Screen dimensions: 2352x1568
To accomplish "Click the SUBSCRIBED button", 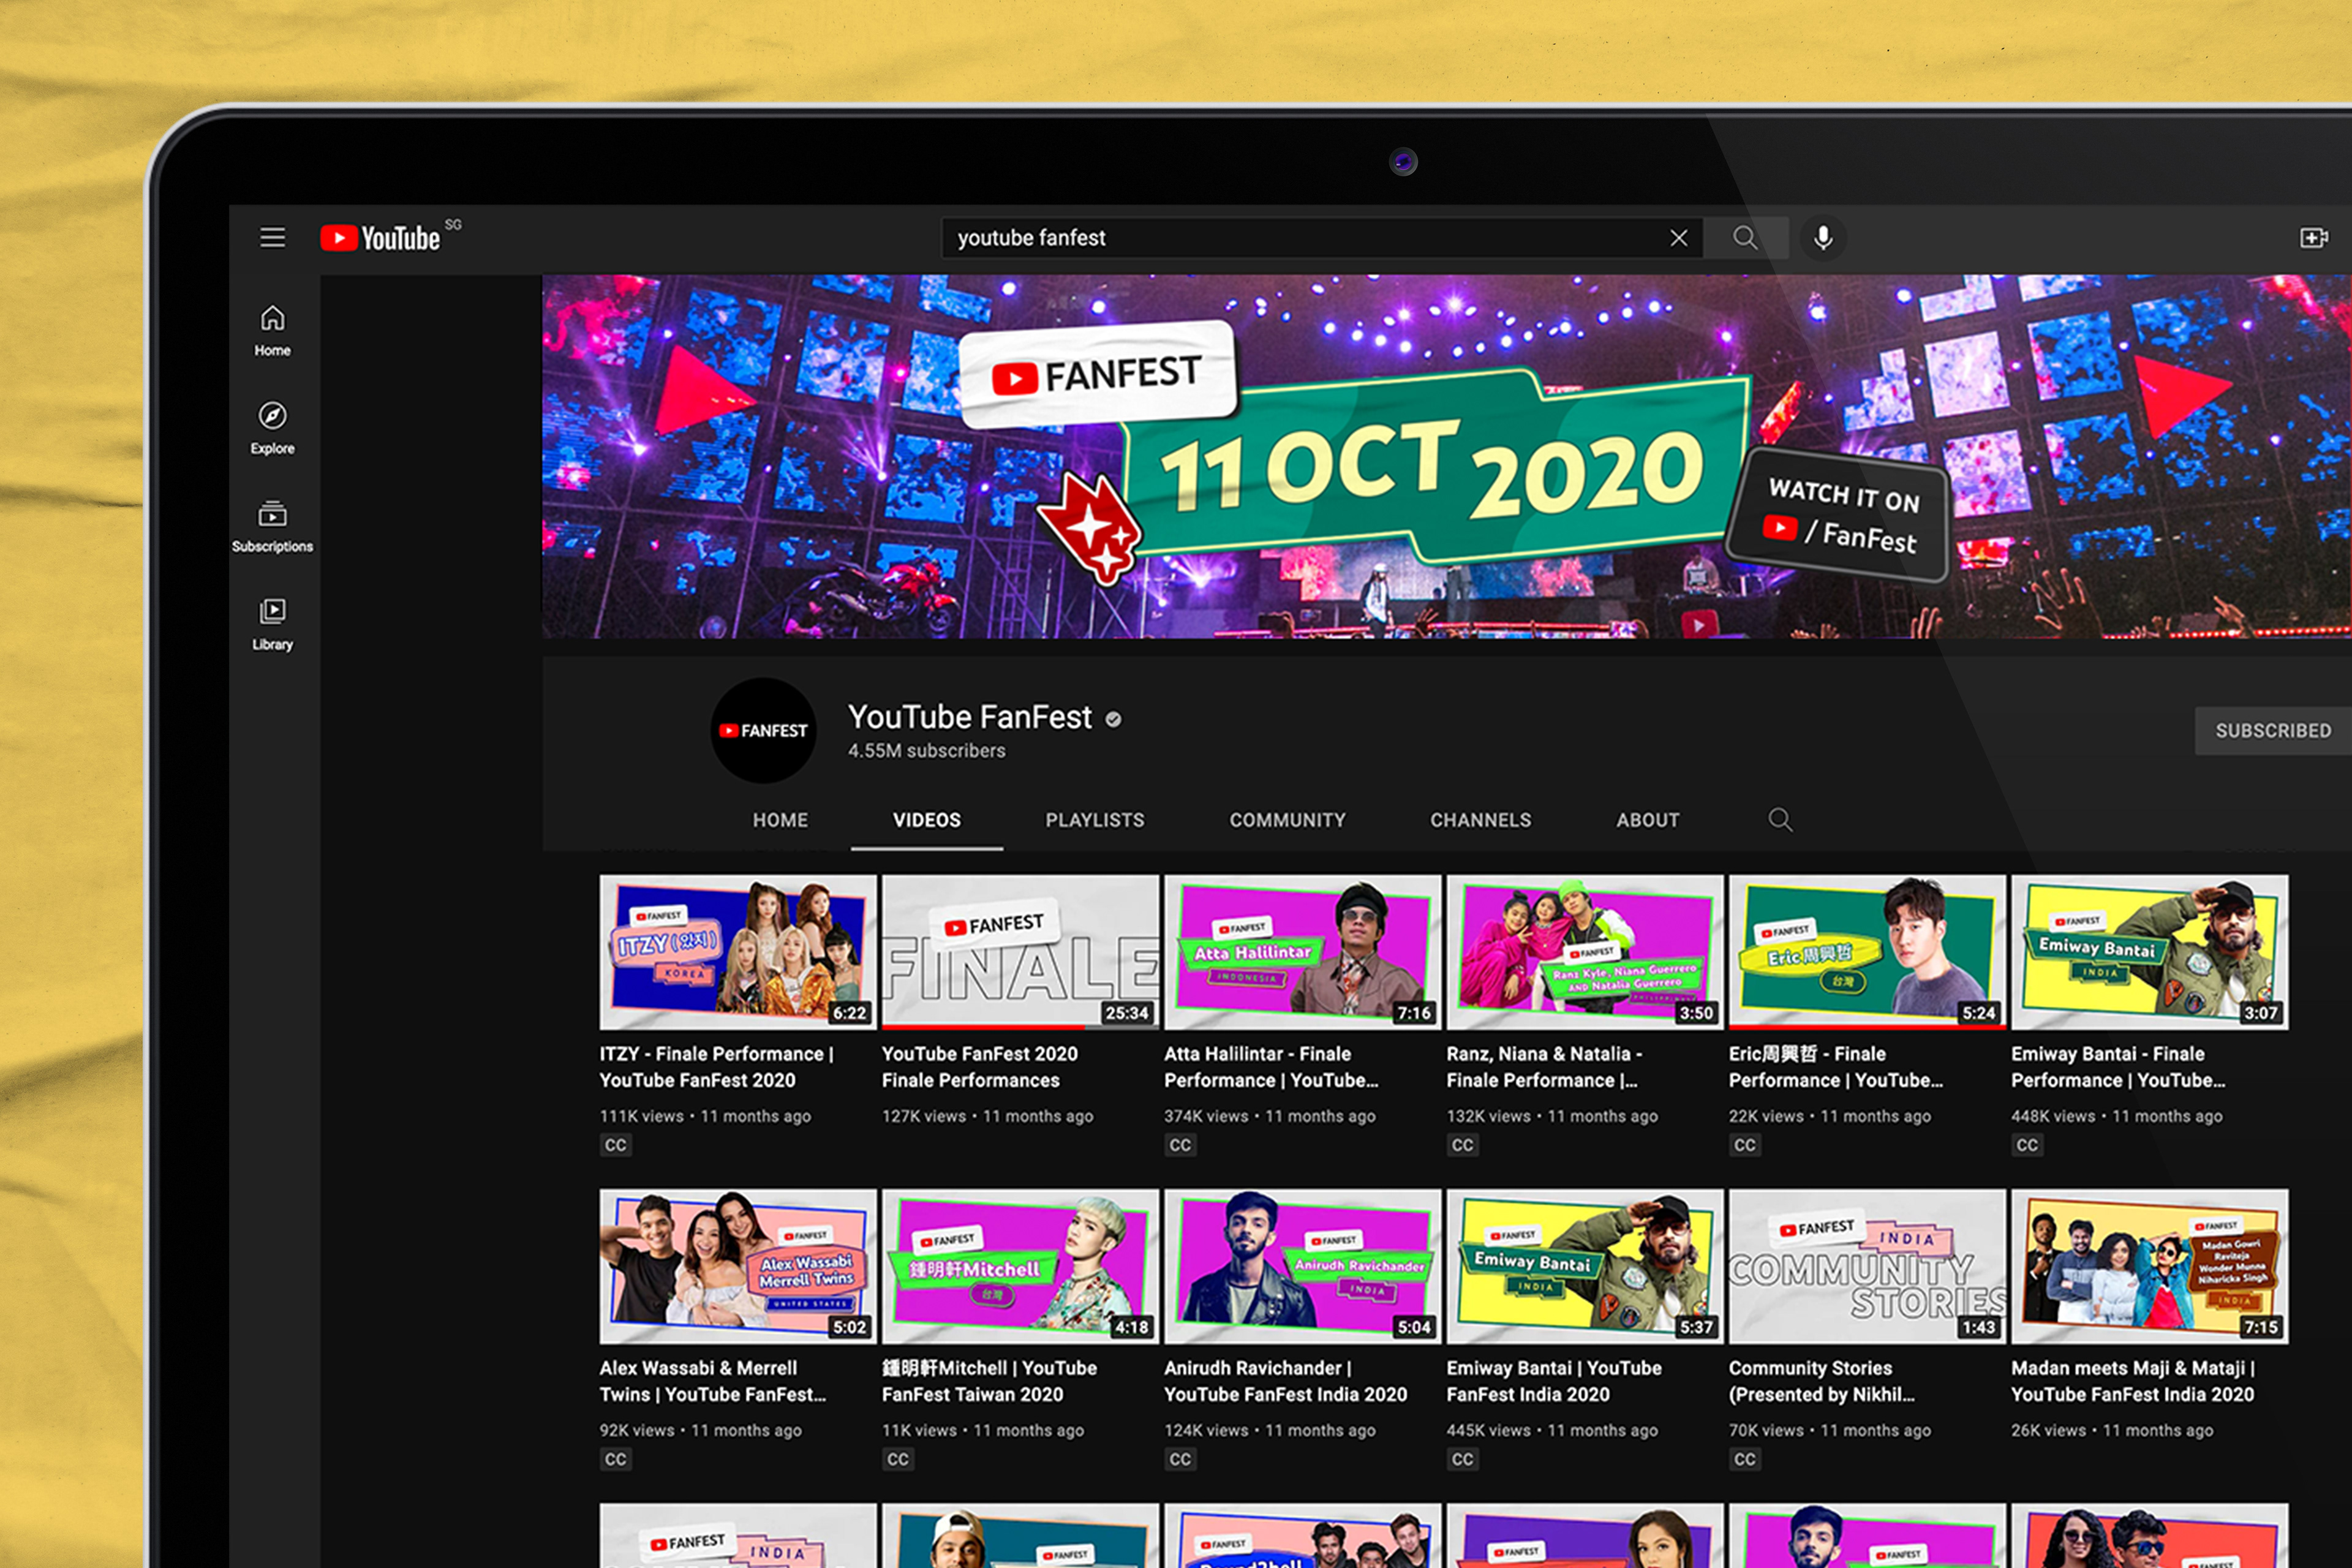I will [x=2273, y=731].
